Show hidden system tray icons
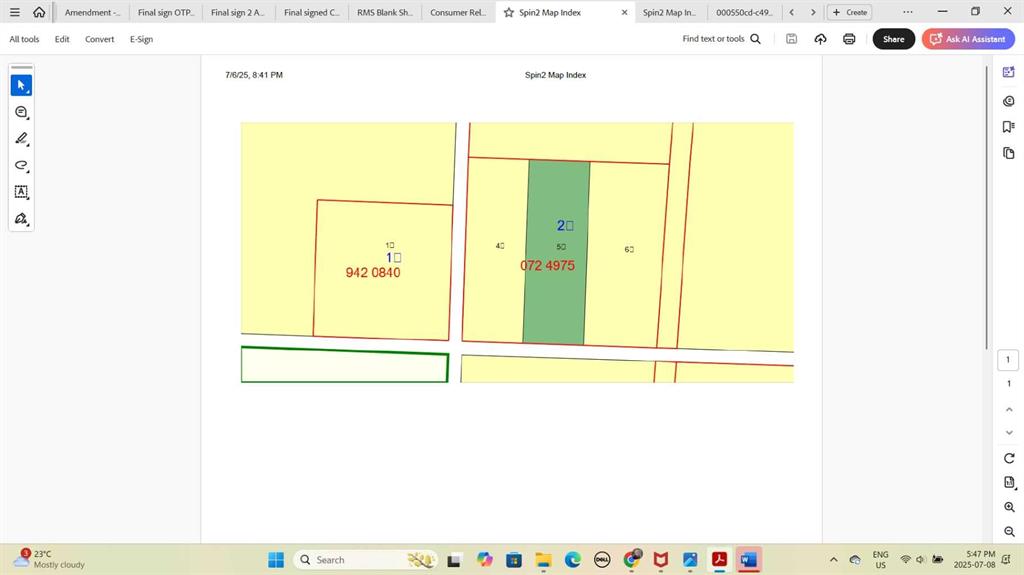The width and height of the screenshot is (1024, 575). [834, 560]
